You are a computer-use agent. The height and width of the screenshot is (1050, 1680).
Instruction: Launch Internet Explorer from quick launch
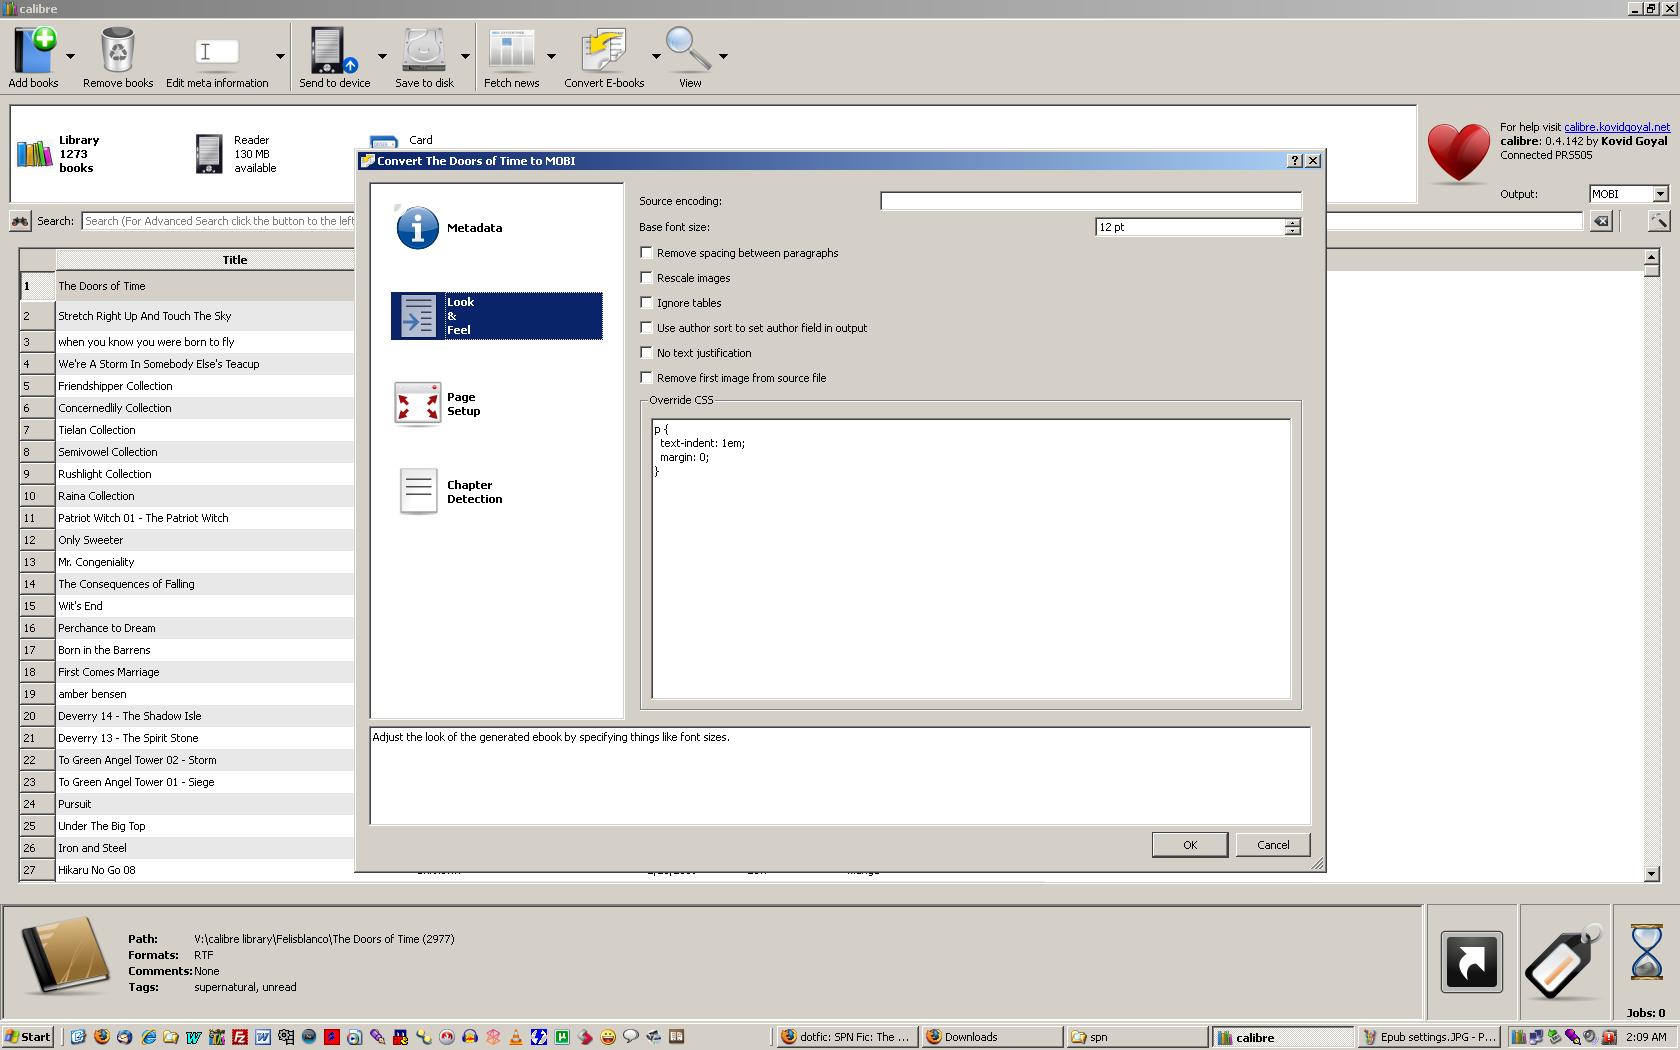(148, 1037)
